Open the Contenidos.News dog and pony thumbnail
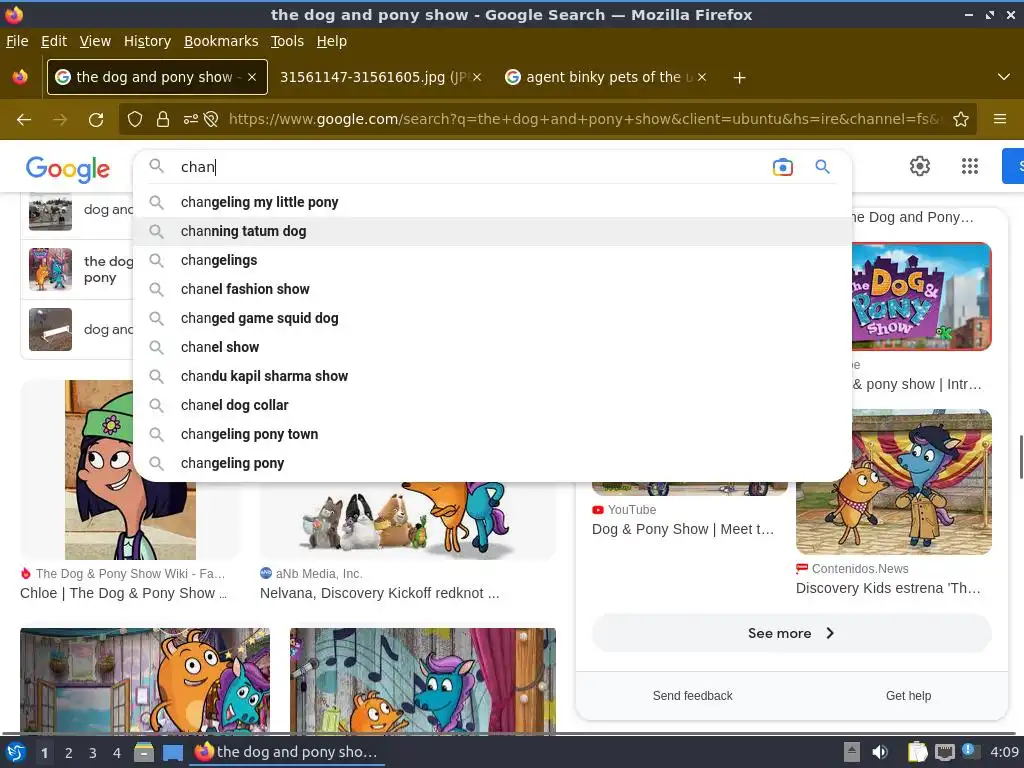Viewport: 1024px width, 768px height. pyautogui.click(x=893, y=482)
